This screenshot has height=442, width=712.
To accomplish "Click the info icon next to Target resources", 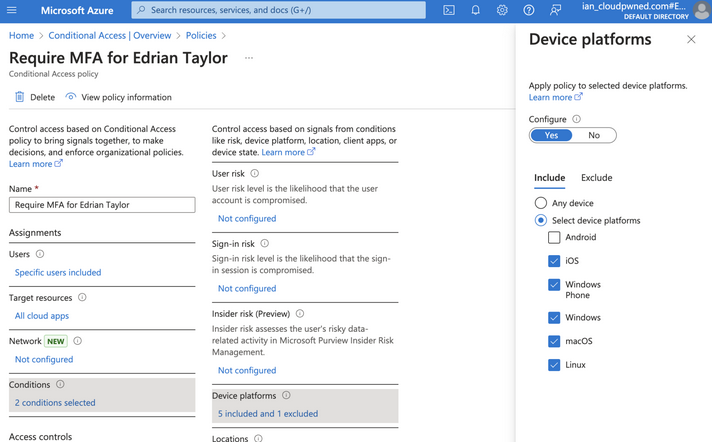I will 82,297.
